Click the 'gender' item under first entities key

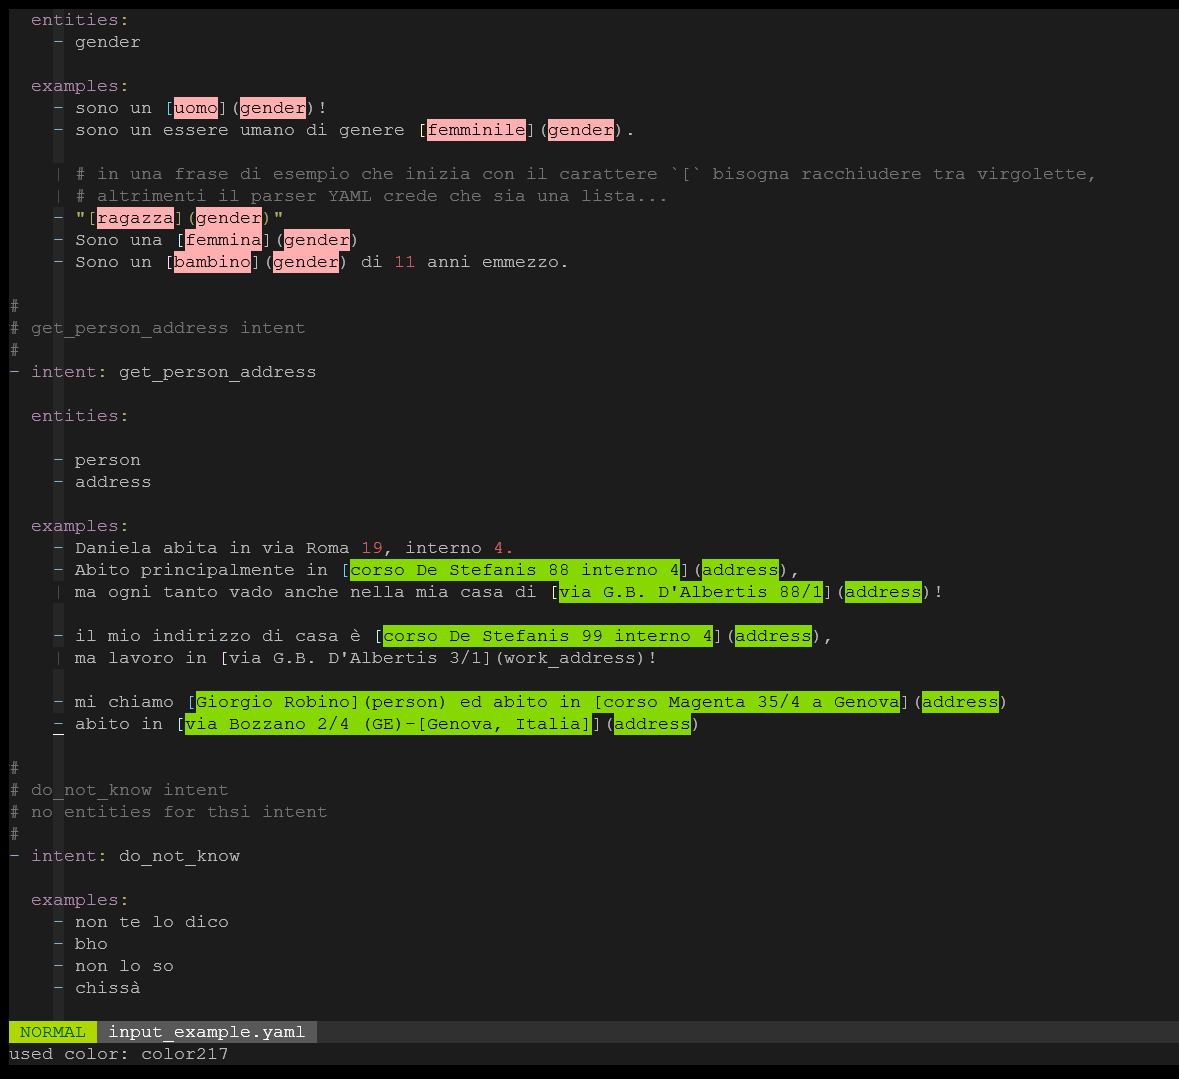coord(108,42)
